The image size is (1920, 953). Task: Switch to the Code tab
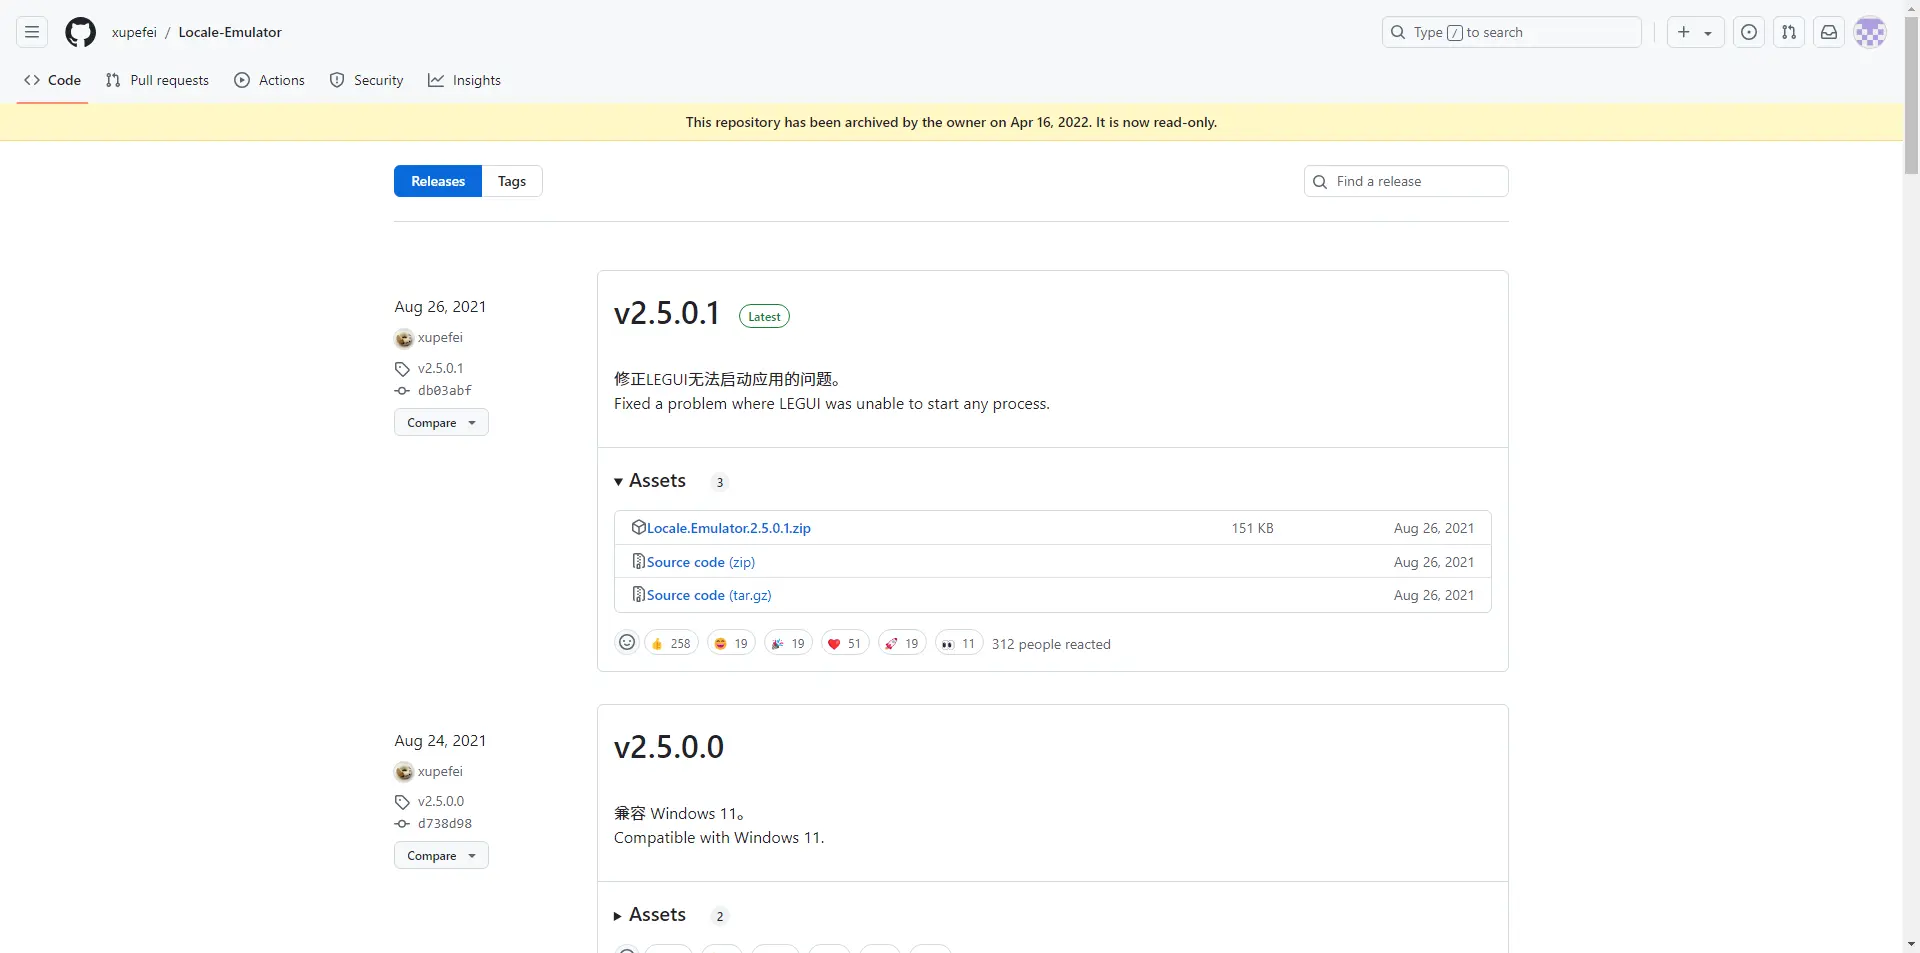(x=53, y=80)
